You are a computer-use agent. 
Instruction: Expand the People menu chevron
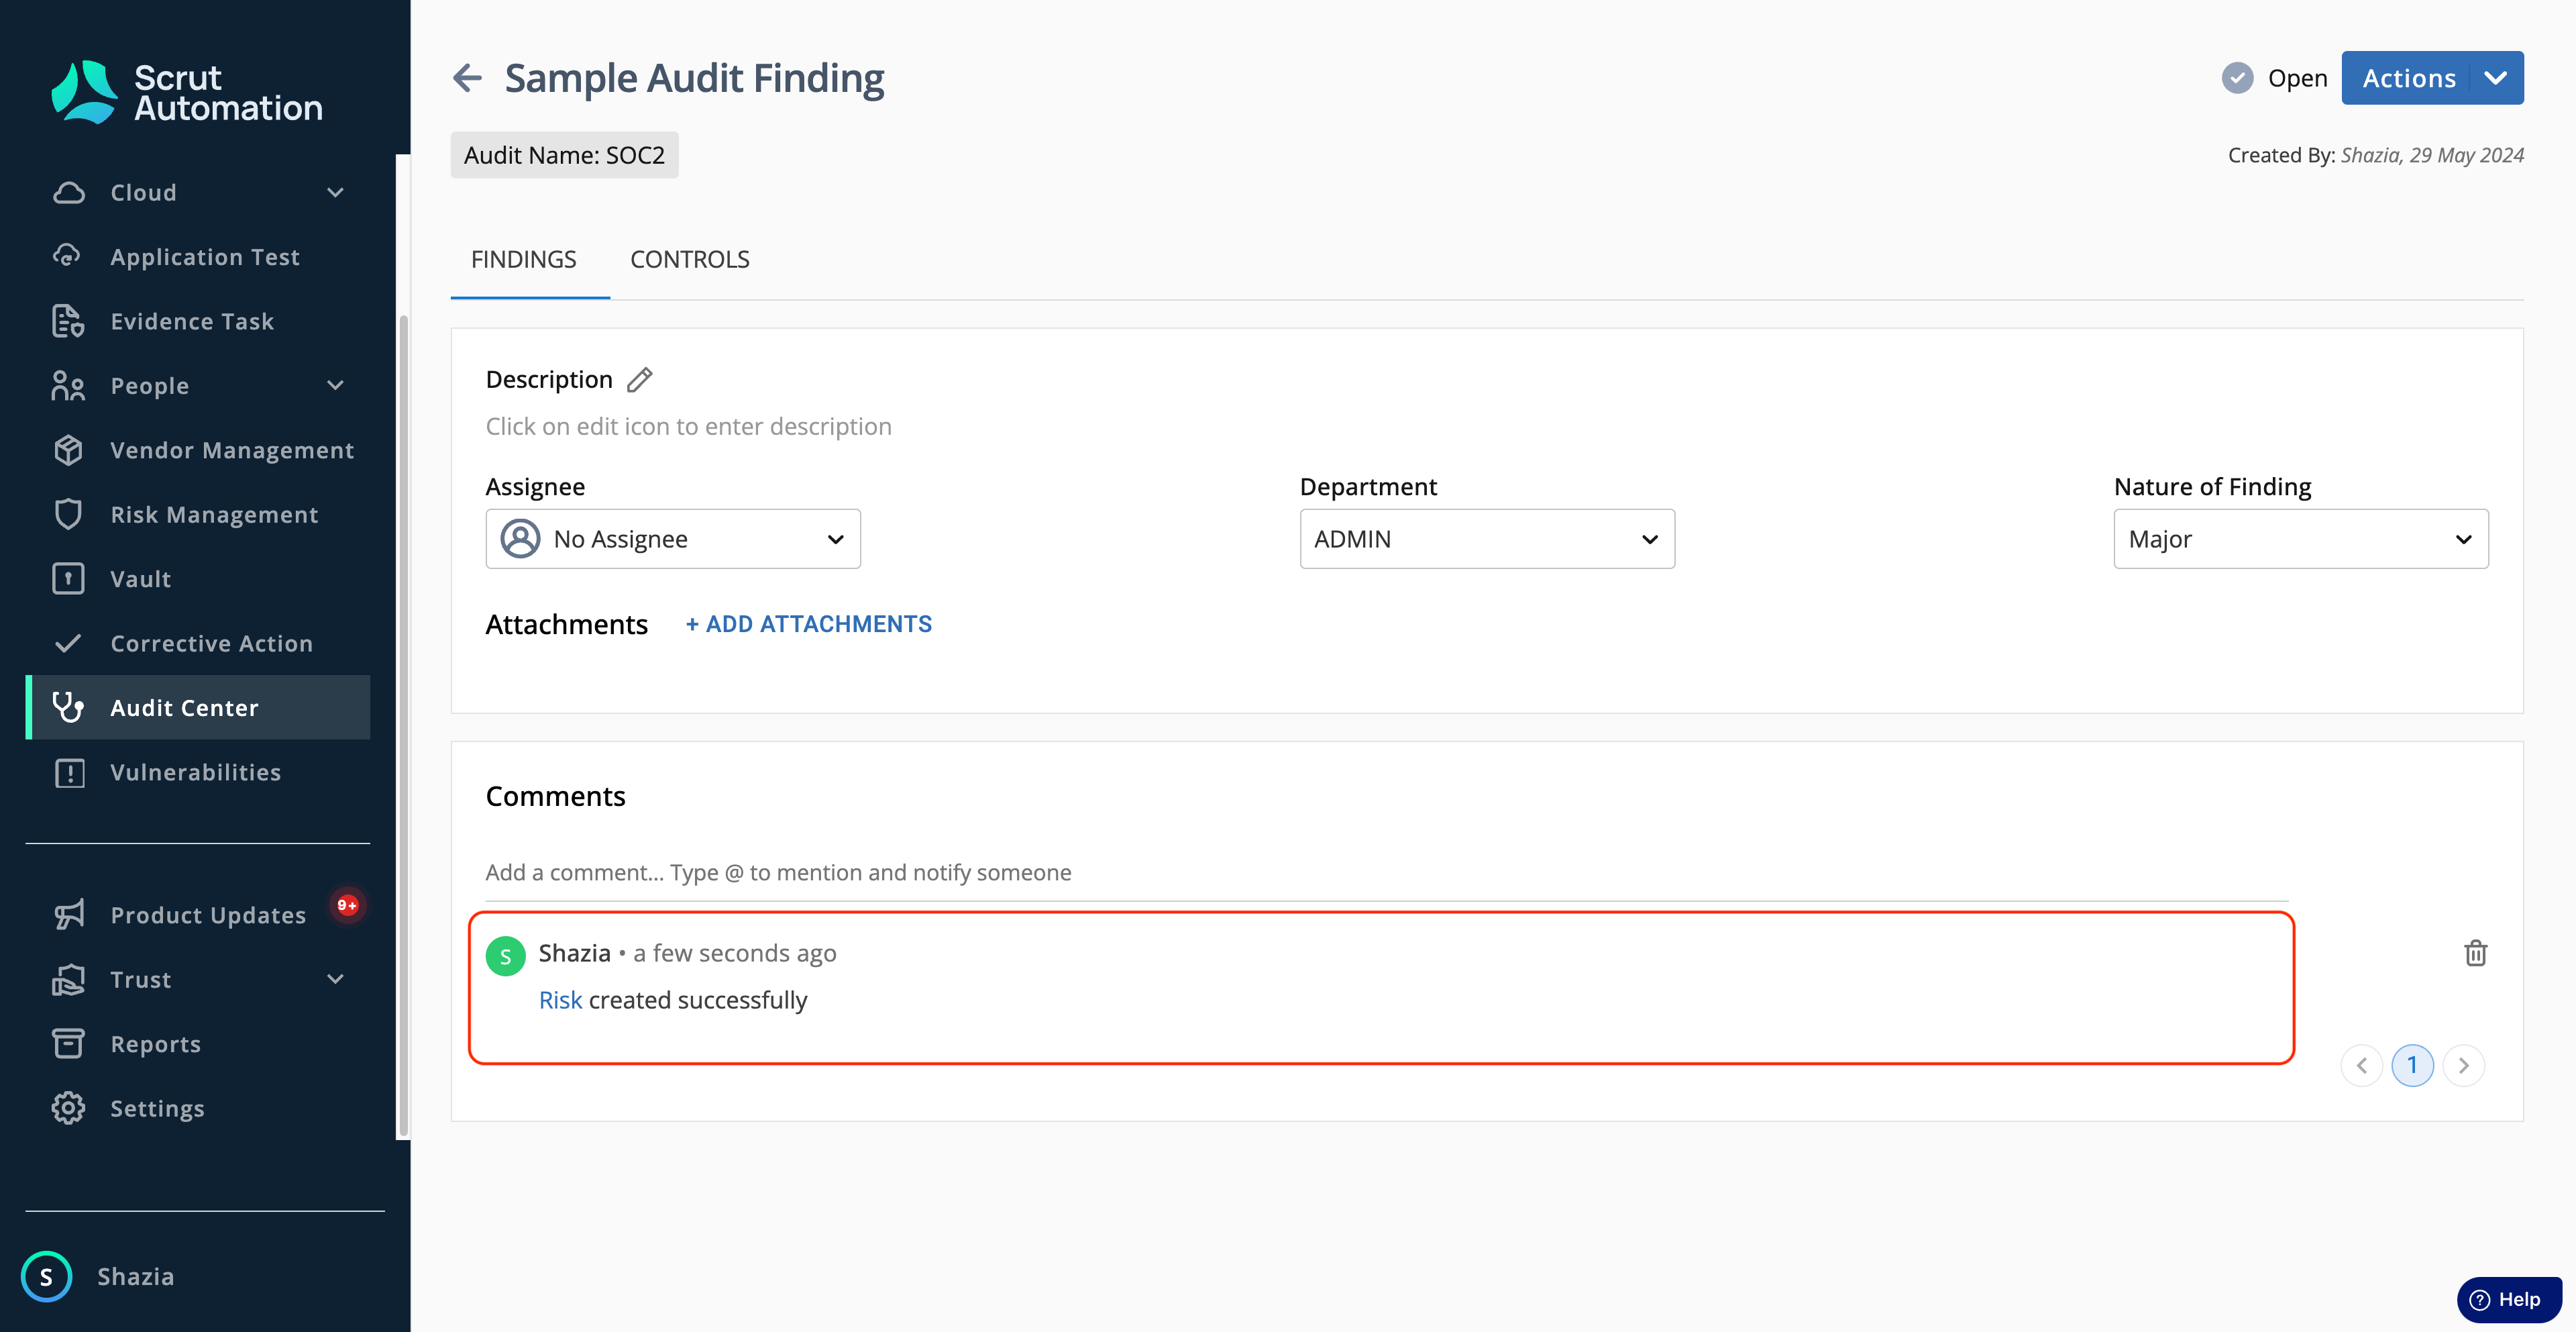pos(336,386)
